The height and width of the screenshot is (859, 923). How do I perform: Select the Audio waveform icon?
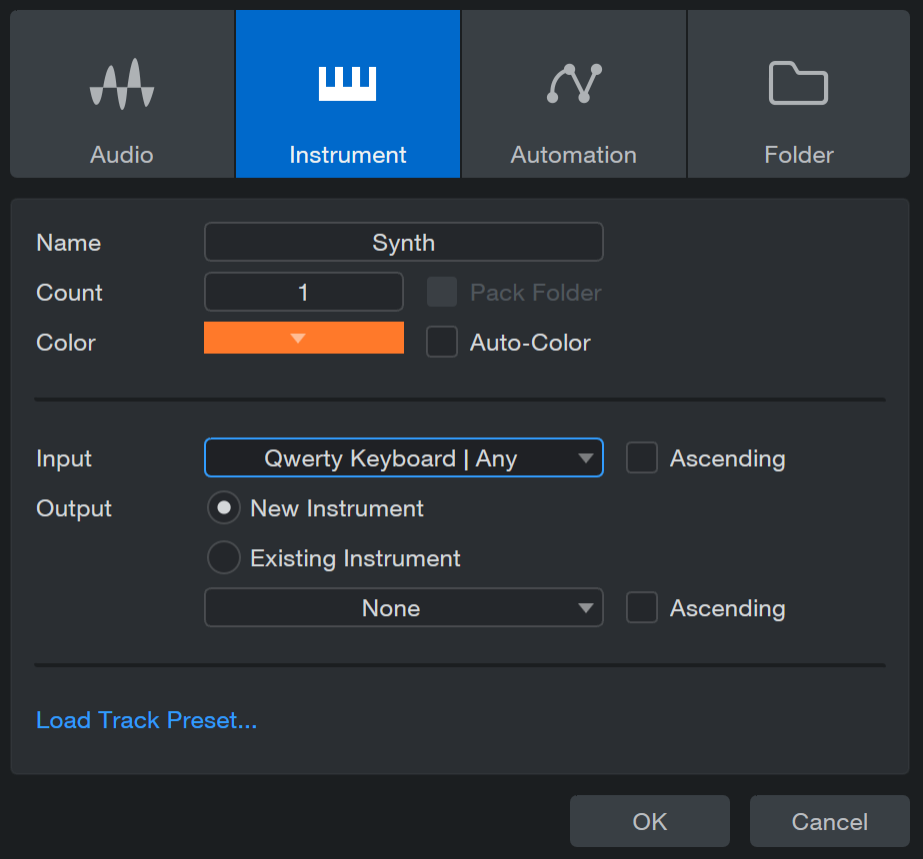pyautogui.click(x=122, y=84)
